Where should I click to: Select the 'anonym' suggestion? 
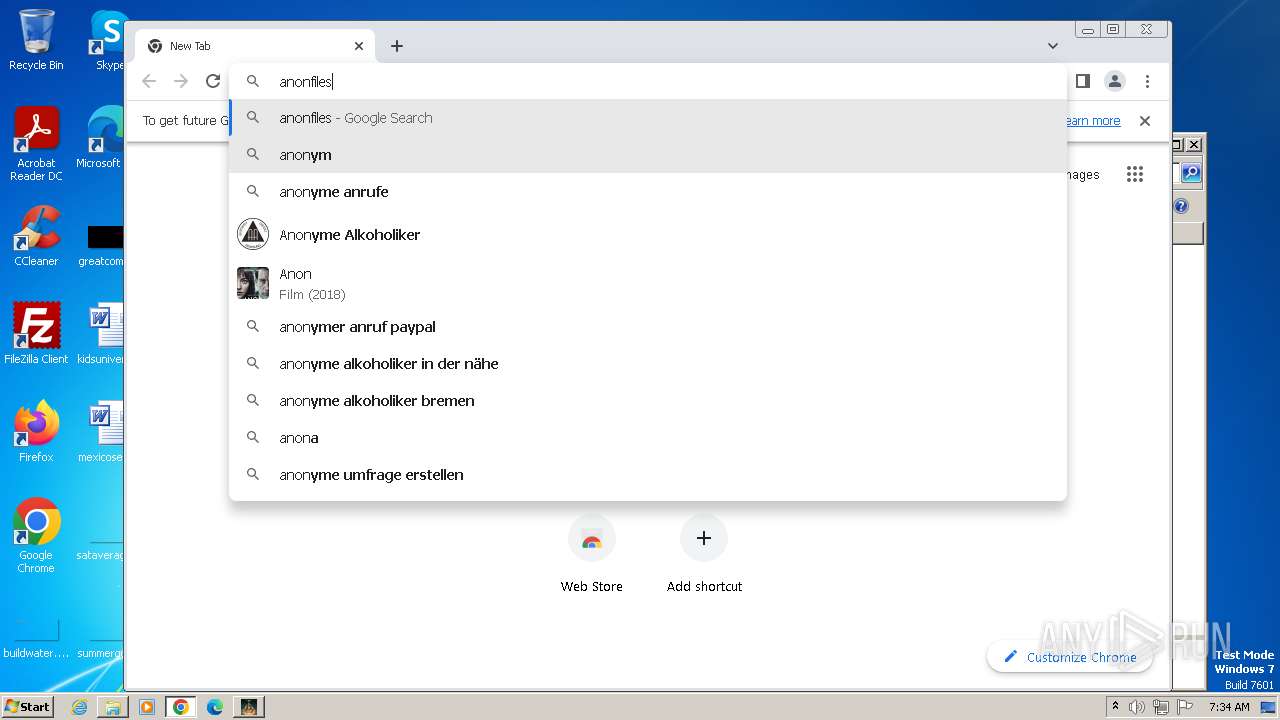pyautogui.click(x=648, y=155)
